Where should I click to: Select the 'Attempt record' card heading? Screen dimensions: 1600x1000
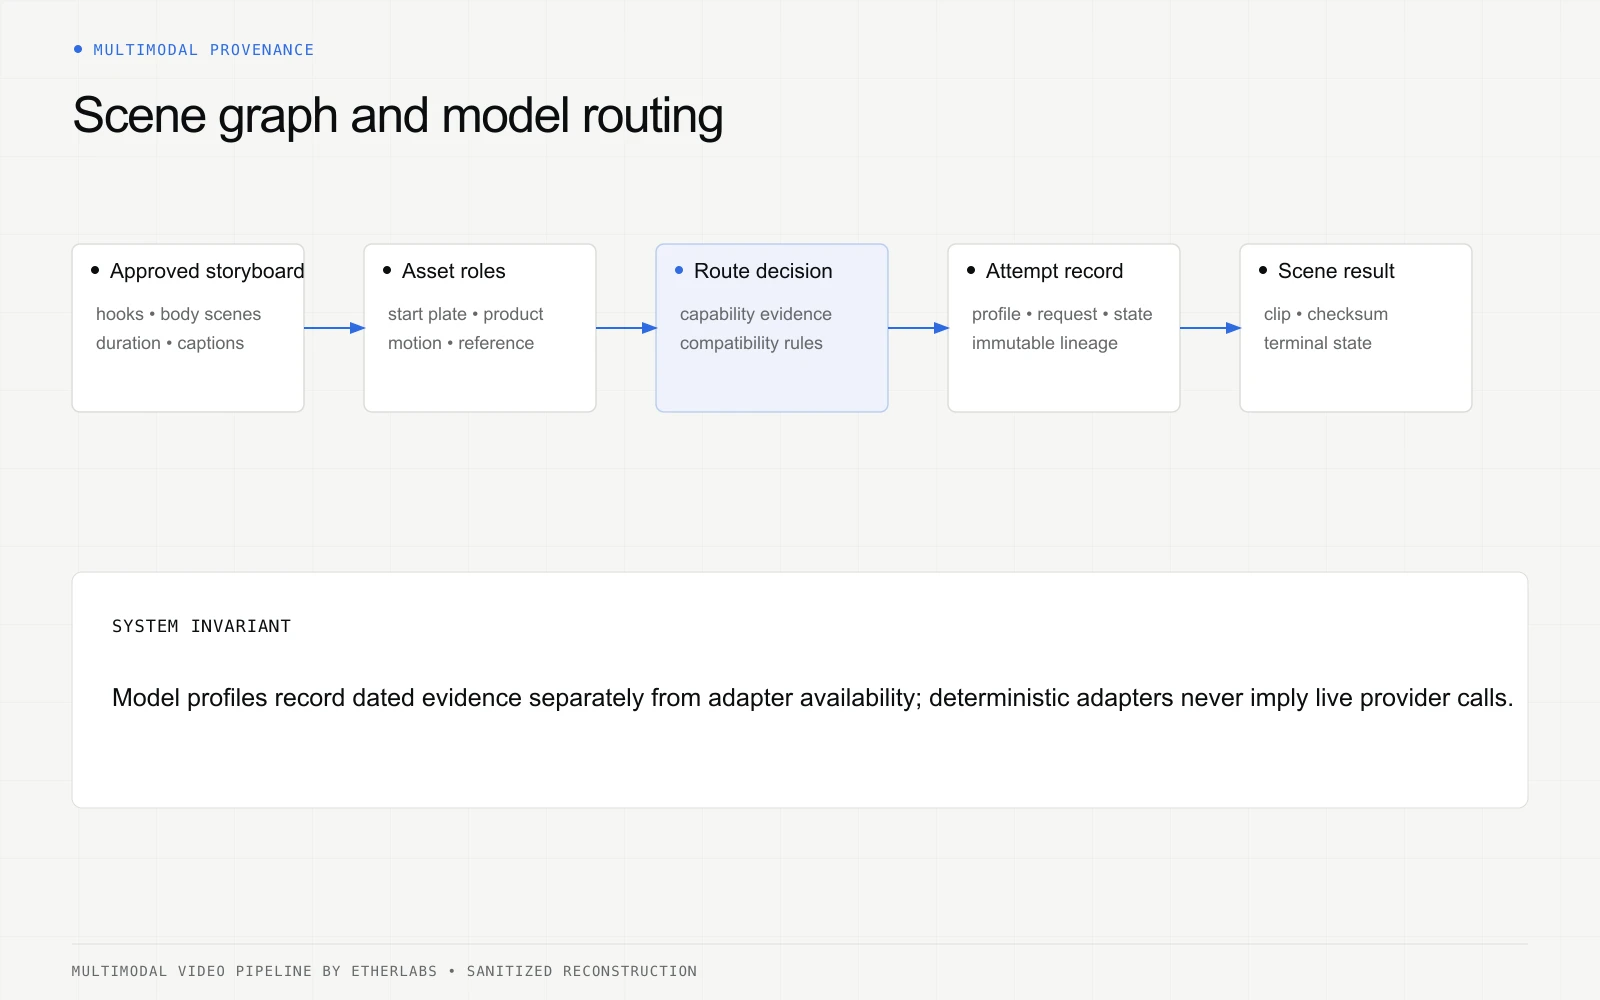point(1054,271)
